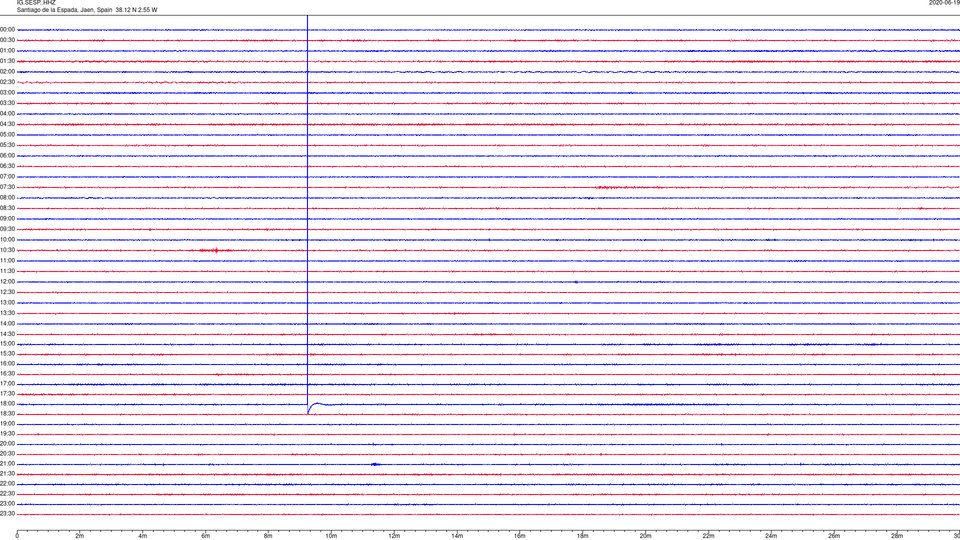Select the 22:00 row label
This screenshot has width=960, height=540.
click(7, 484)
